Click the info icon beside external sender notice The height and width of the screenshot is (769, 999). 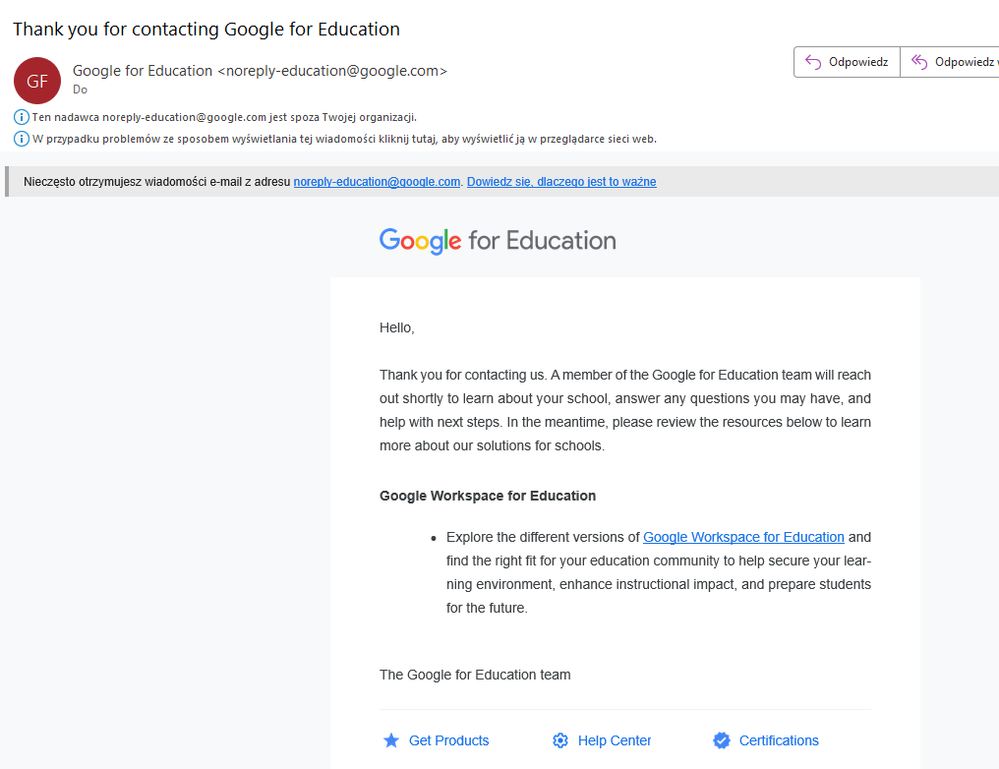tap(22, 117)
